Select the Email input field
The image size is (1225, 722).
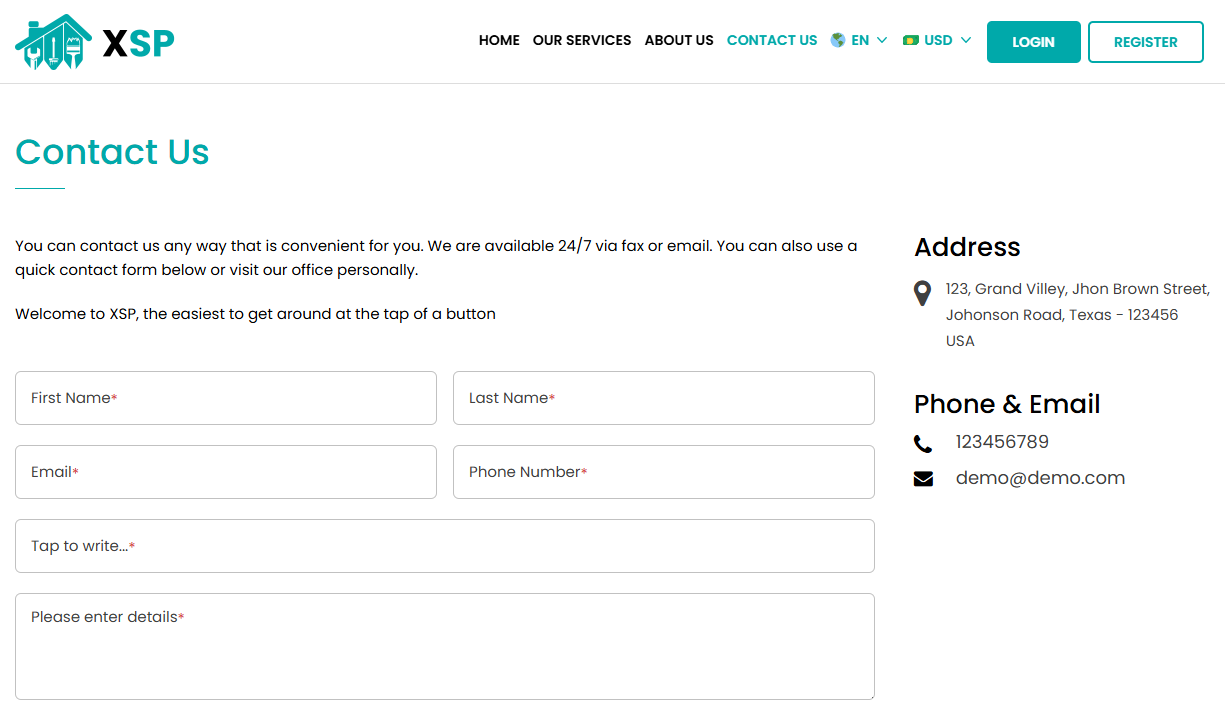pyautogui.click(x=226, y=472)
